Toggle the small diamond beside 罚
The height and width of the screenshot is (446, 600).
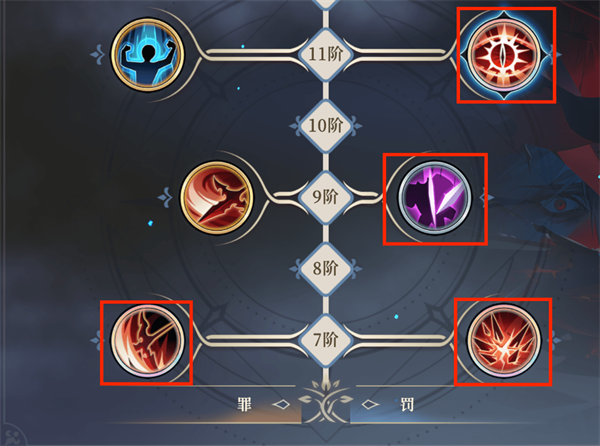(x=370, y=404)
